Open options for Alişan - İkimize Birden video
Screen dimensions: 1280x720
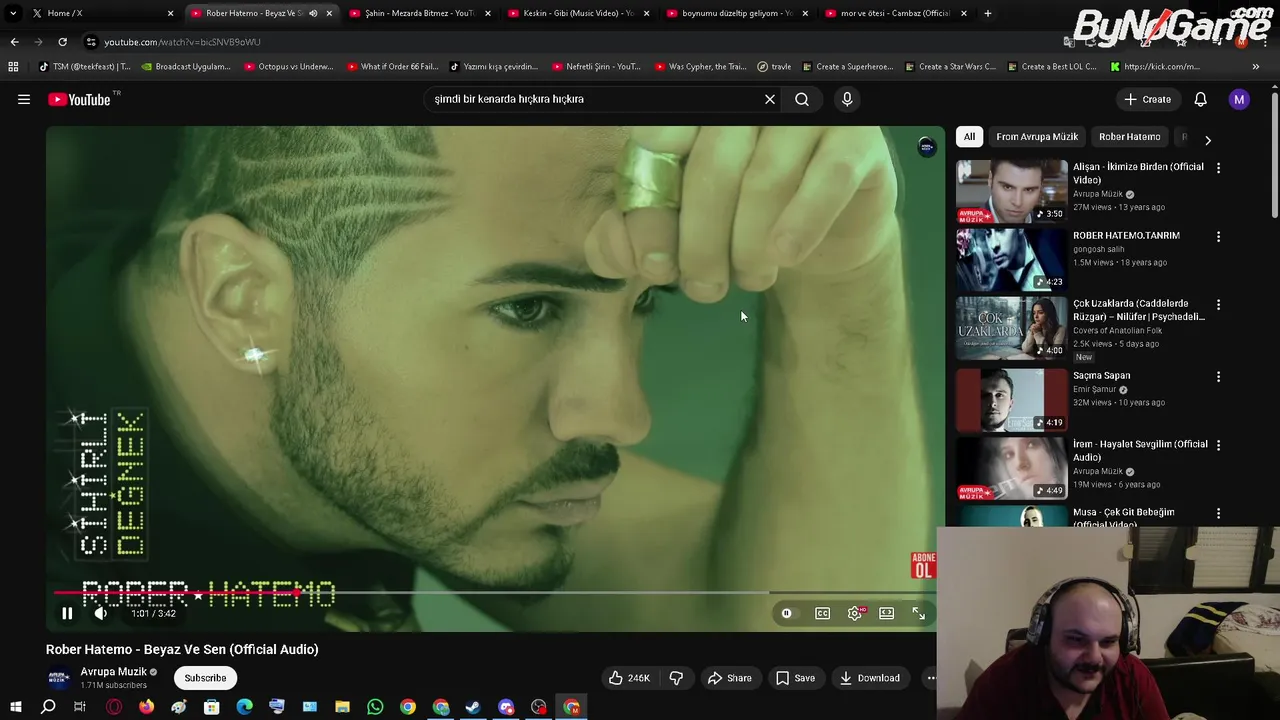tap(1218, 168)
